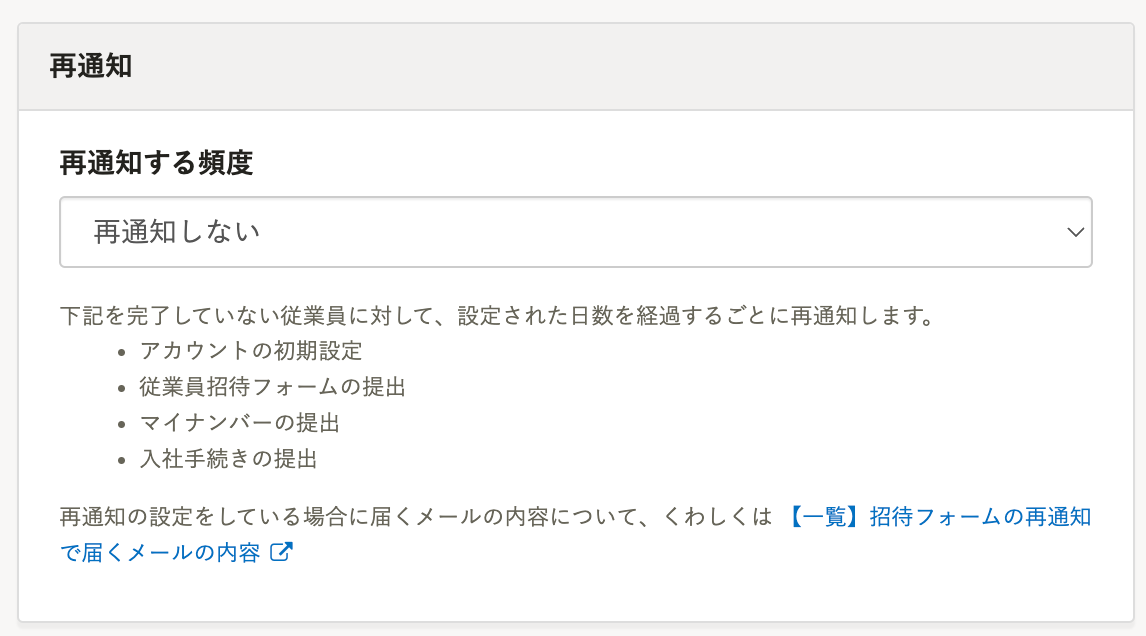Click the chevron arrow of the frequency dropdown
Screen dimensions: 1146x636
click(1076, 232)
